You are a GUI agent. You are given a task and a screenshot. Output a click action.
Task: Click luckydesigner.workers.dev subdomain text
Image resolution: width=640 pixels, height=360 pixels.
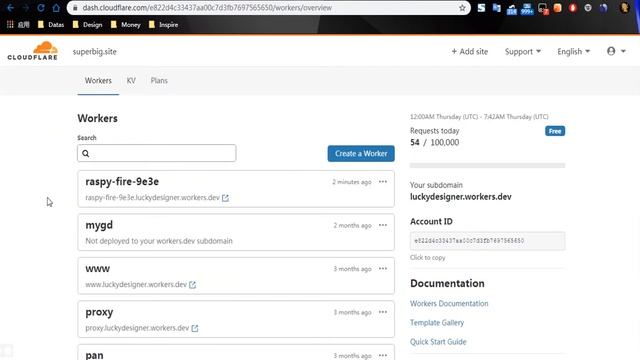pyautogui.click(x=460, y=197)
